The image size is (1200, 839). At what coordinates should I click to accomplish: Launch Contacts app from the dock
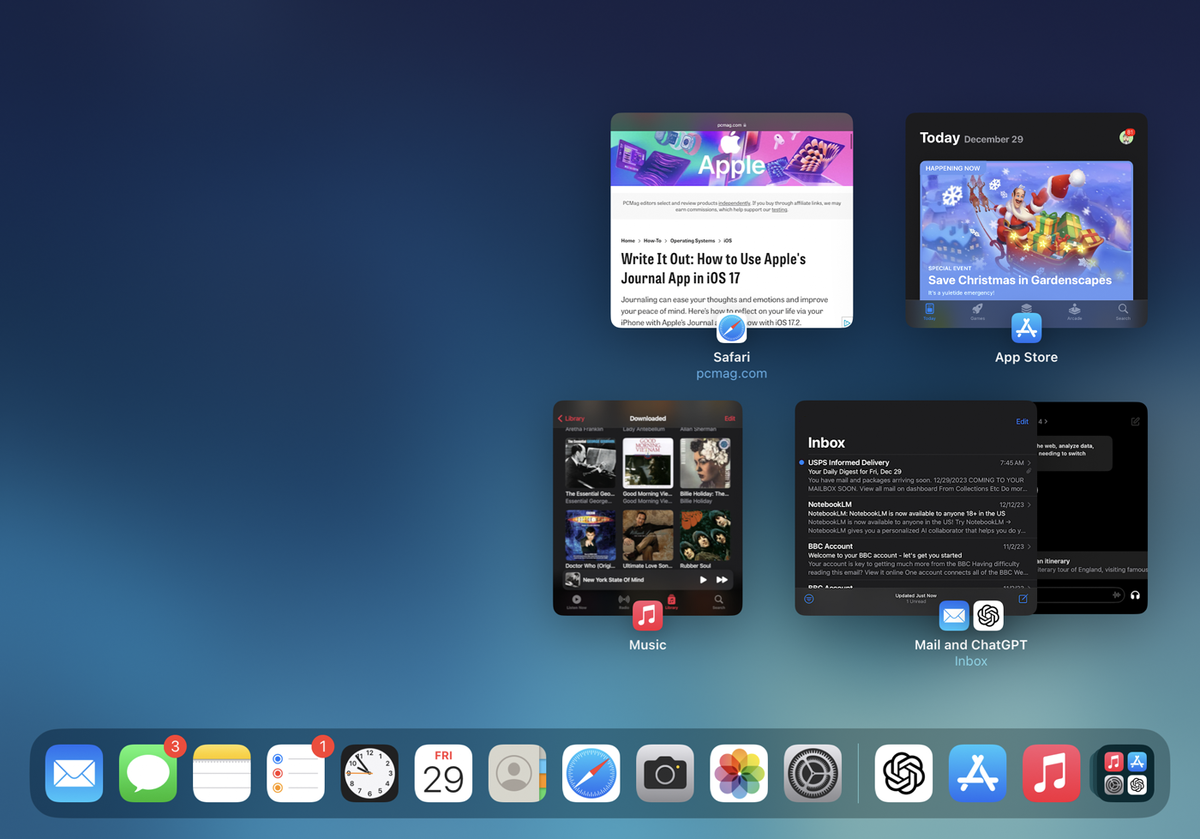[x=517, y=773]
